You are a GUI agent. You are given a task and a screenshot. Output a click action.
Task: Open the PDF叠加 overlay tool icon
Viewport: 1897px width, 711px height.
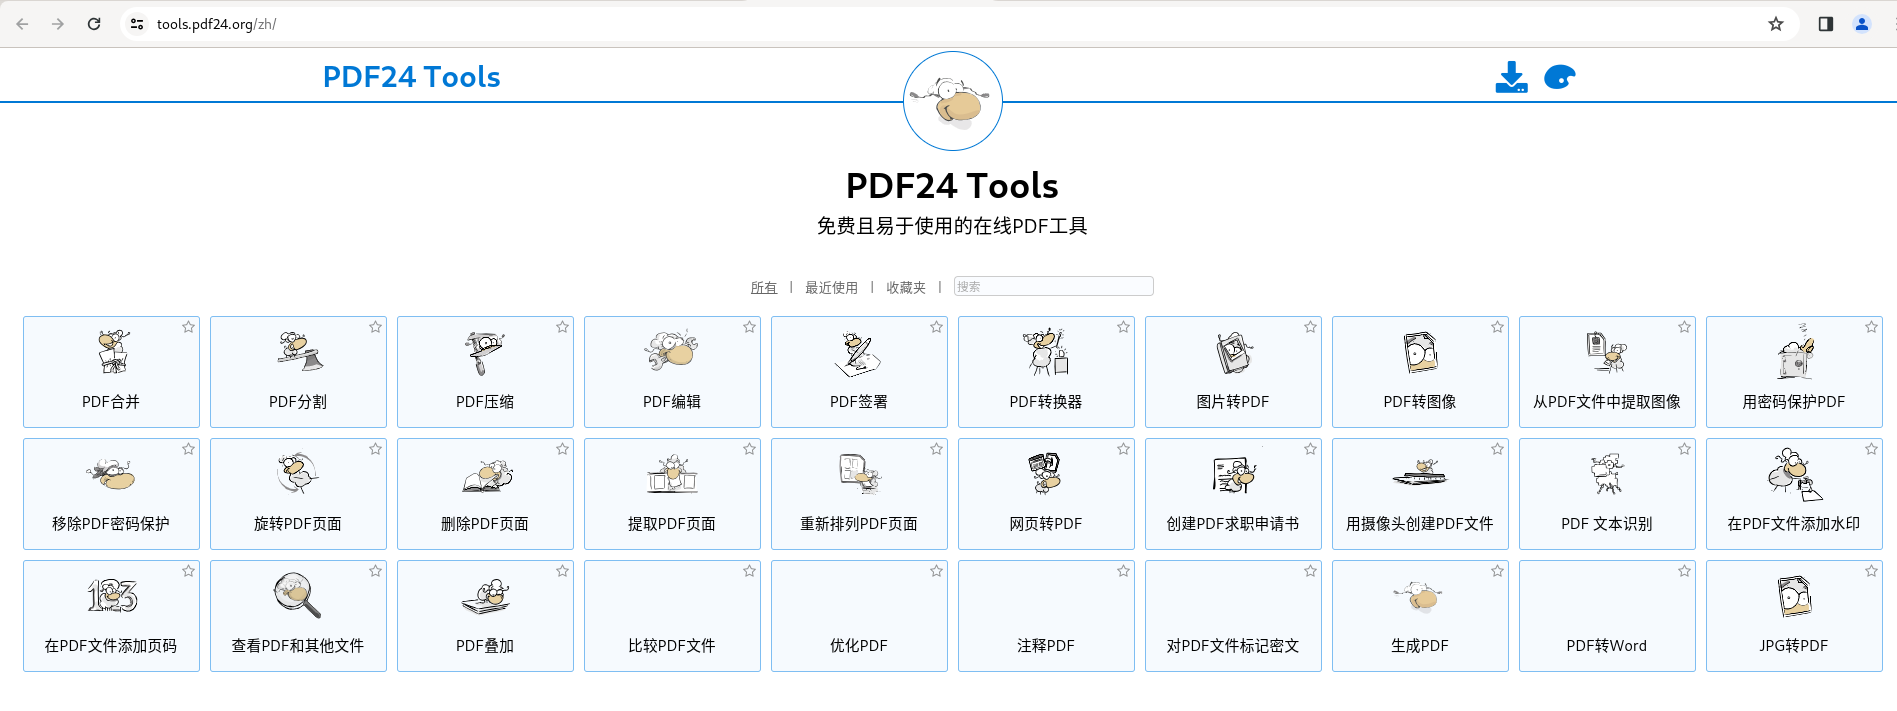[x=486, y=597]
